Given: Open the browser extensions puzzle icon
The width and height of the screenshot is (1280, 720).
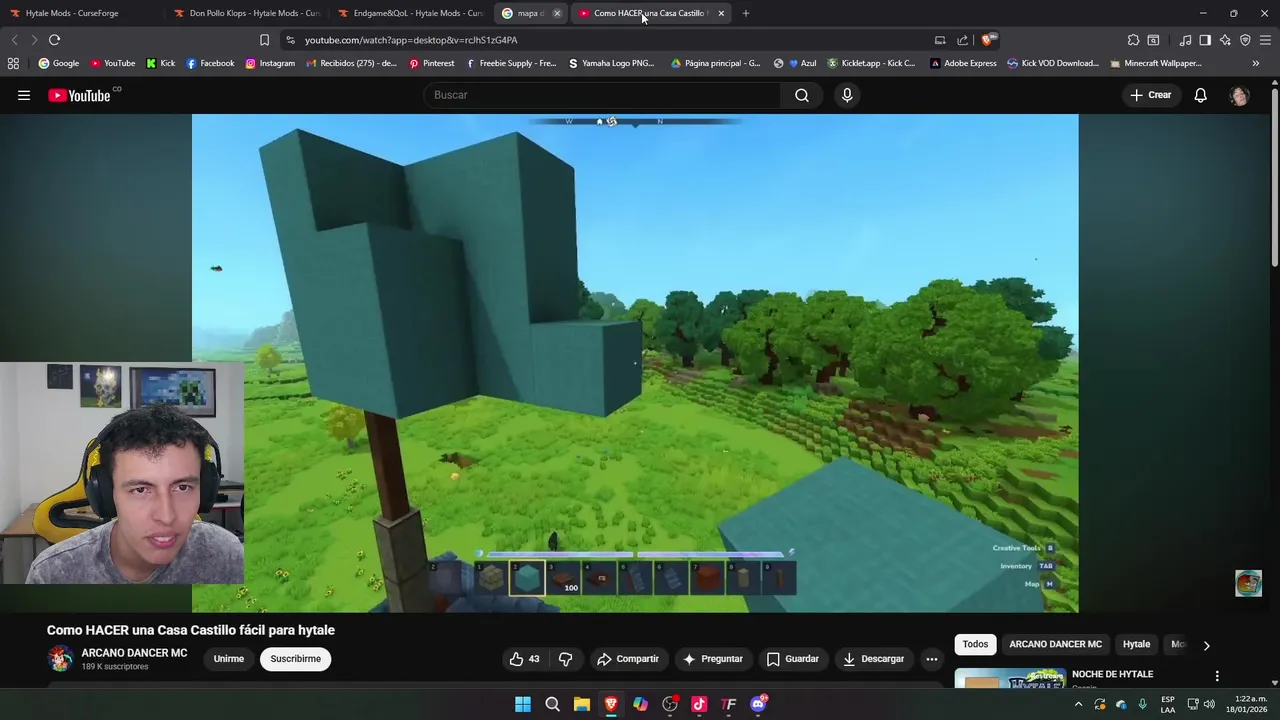Looking at the screenshot, I should [x=1133, y=40].
